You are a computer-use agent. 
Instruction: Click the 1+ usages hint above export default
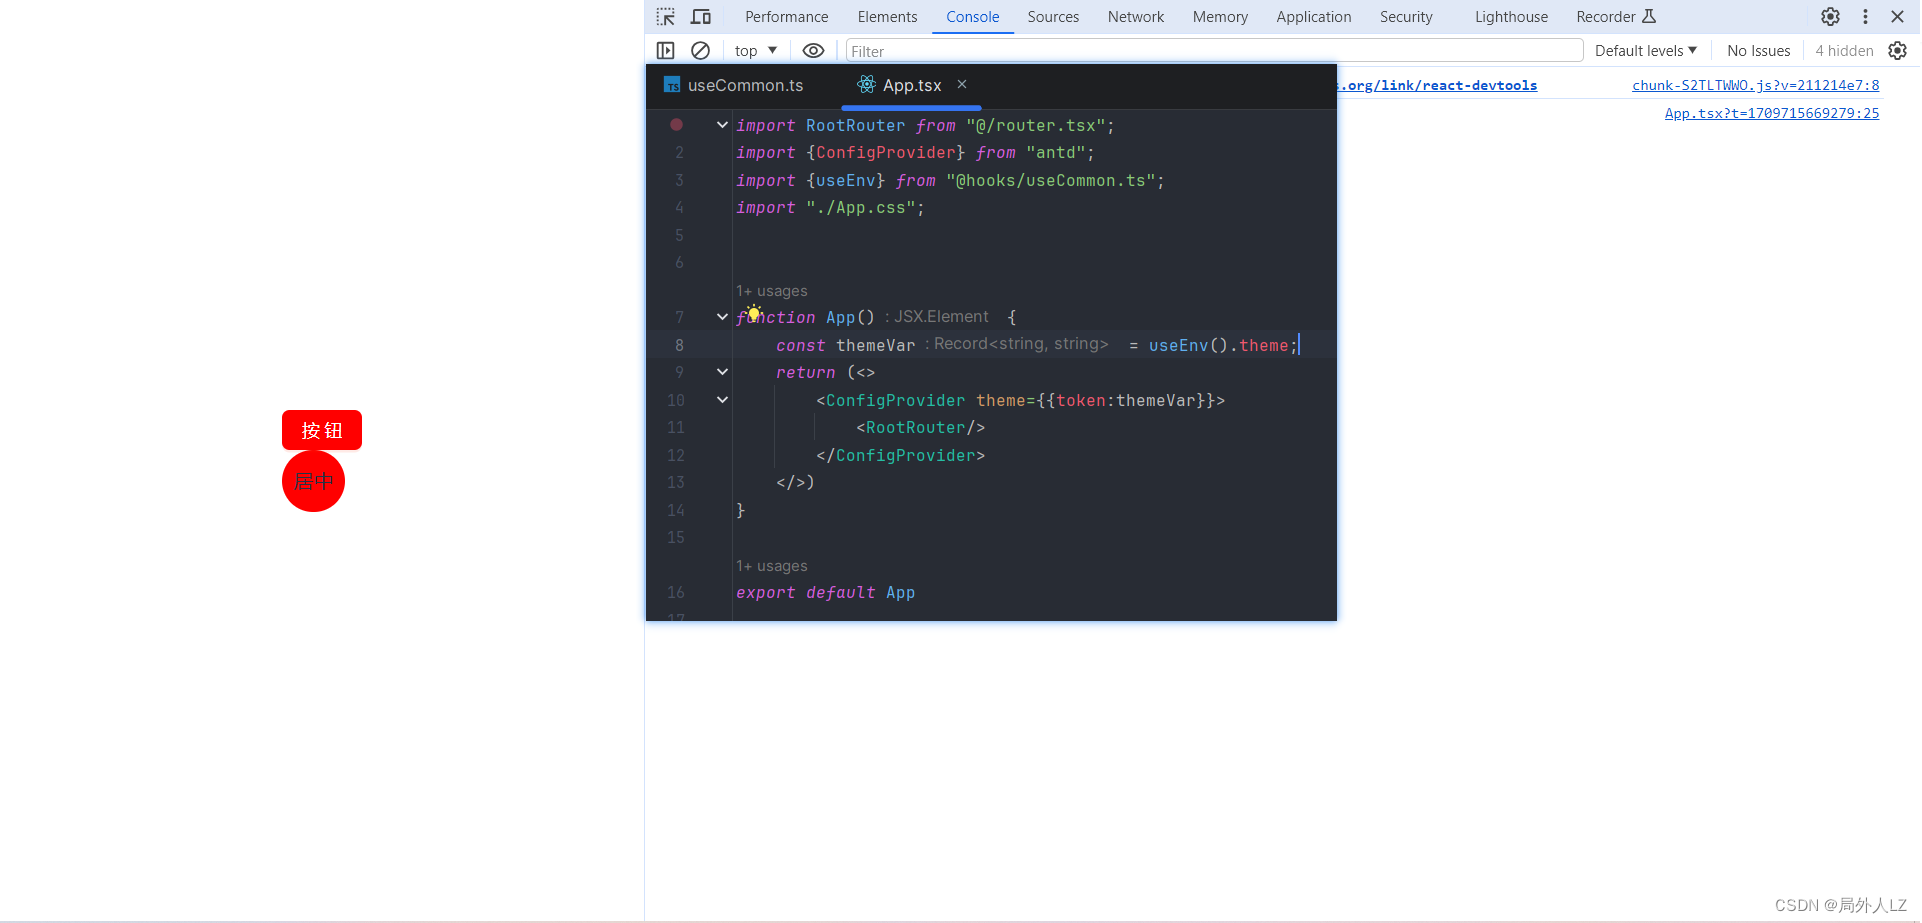pos(772,566)
